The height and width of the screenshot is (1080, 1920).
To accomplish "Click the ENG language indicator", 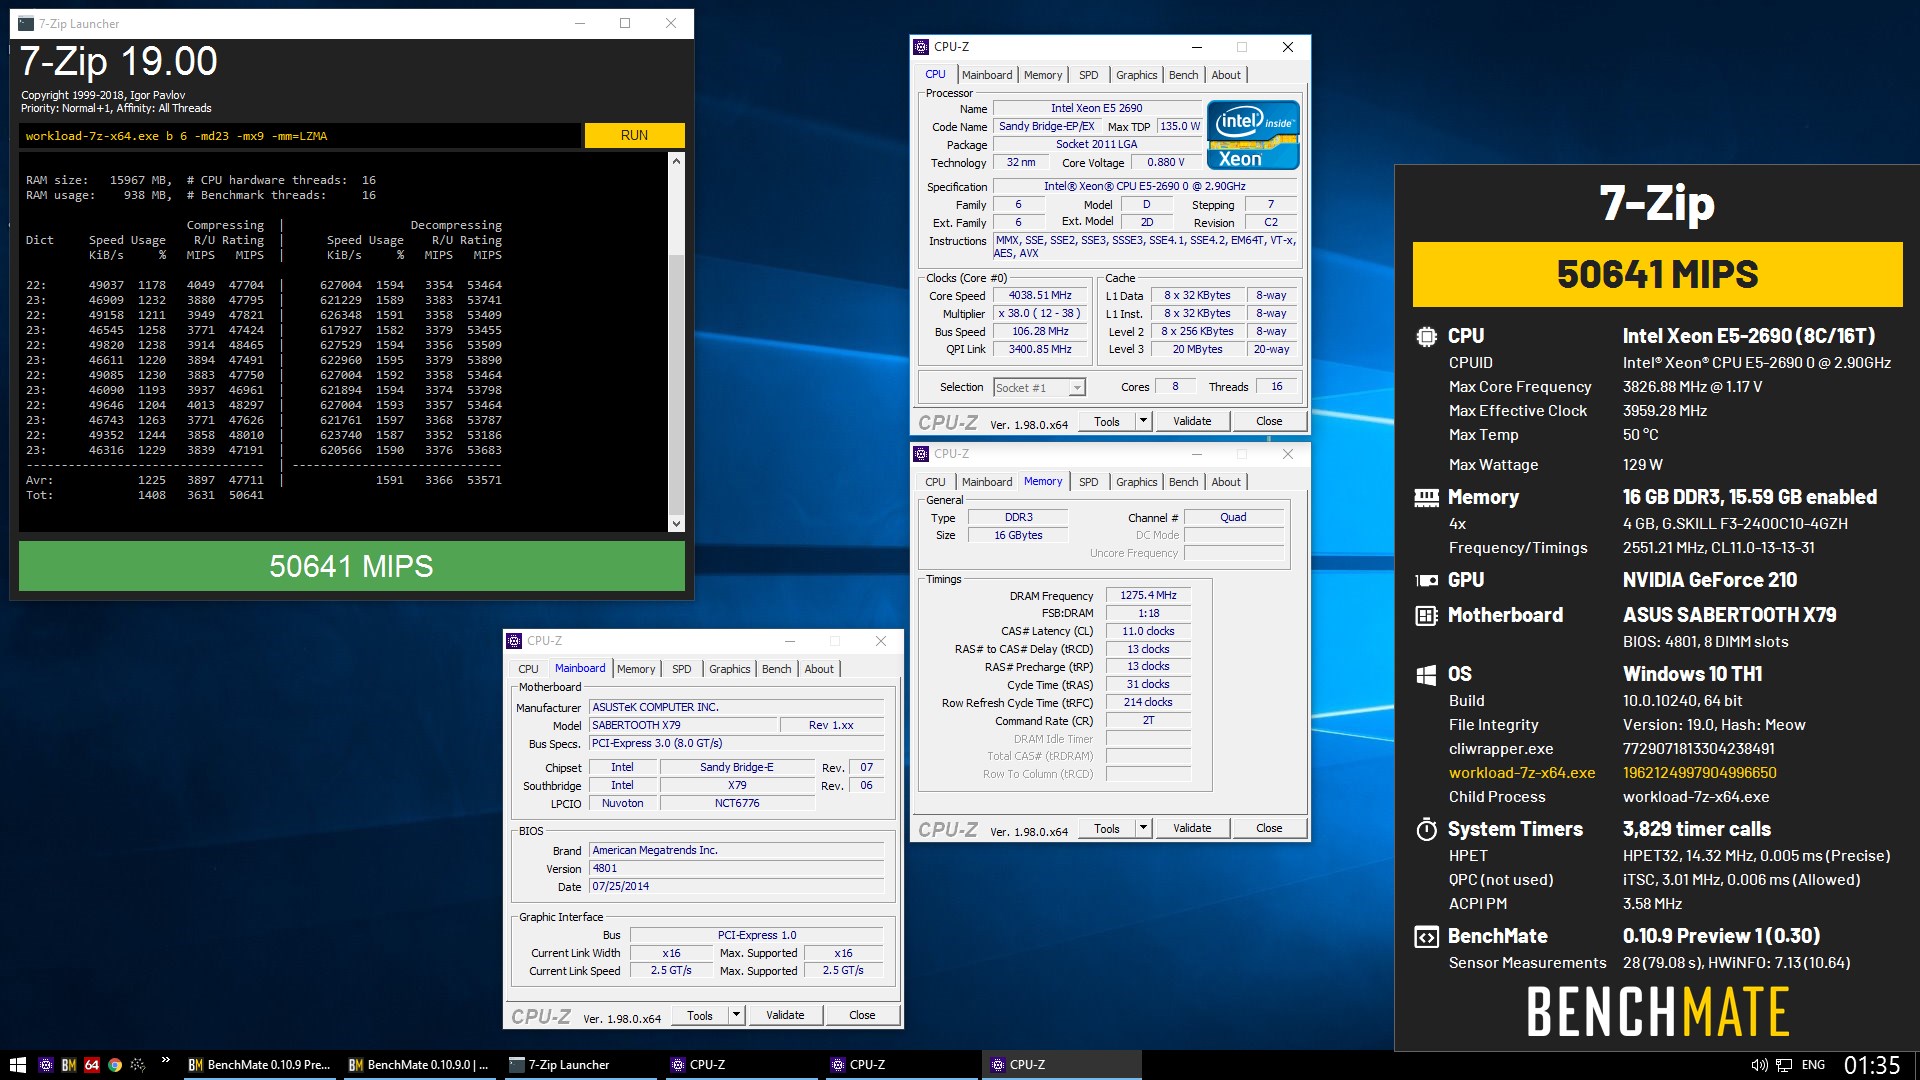I will [1814, 1065].
